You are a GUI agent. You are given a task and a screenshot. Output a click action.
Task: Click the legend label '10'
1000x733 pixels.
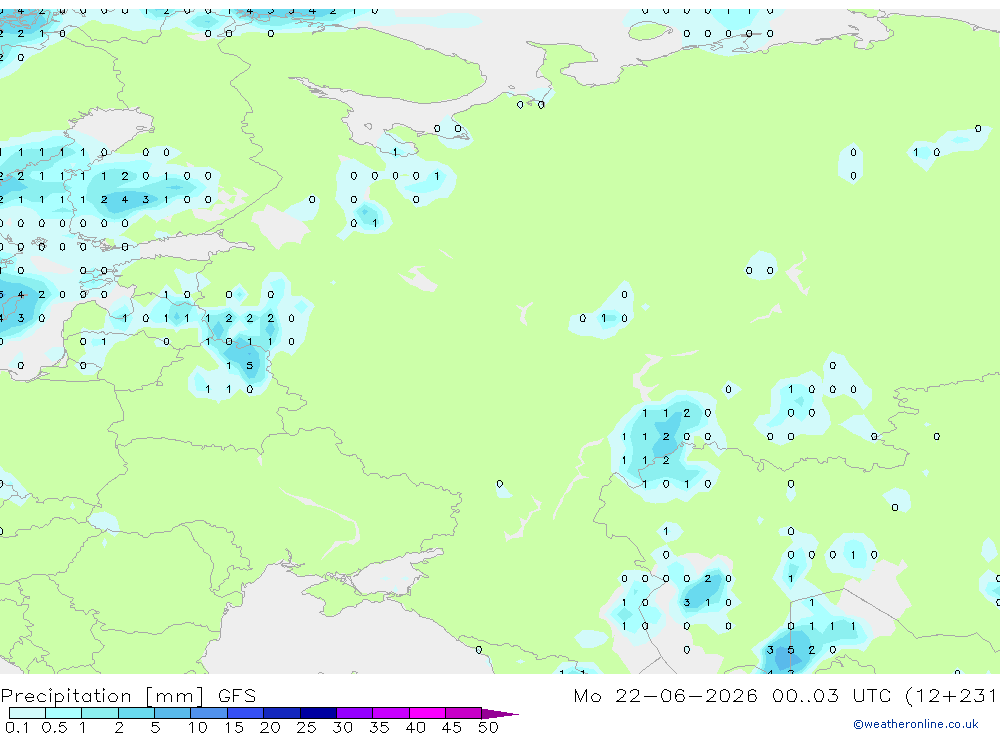click(198, 727)
